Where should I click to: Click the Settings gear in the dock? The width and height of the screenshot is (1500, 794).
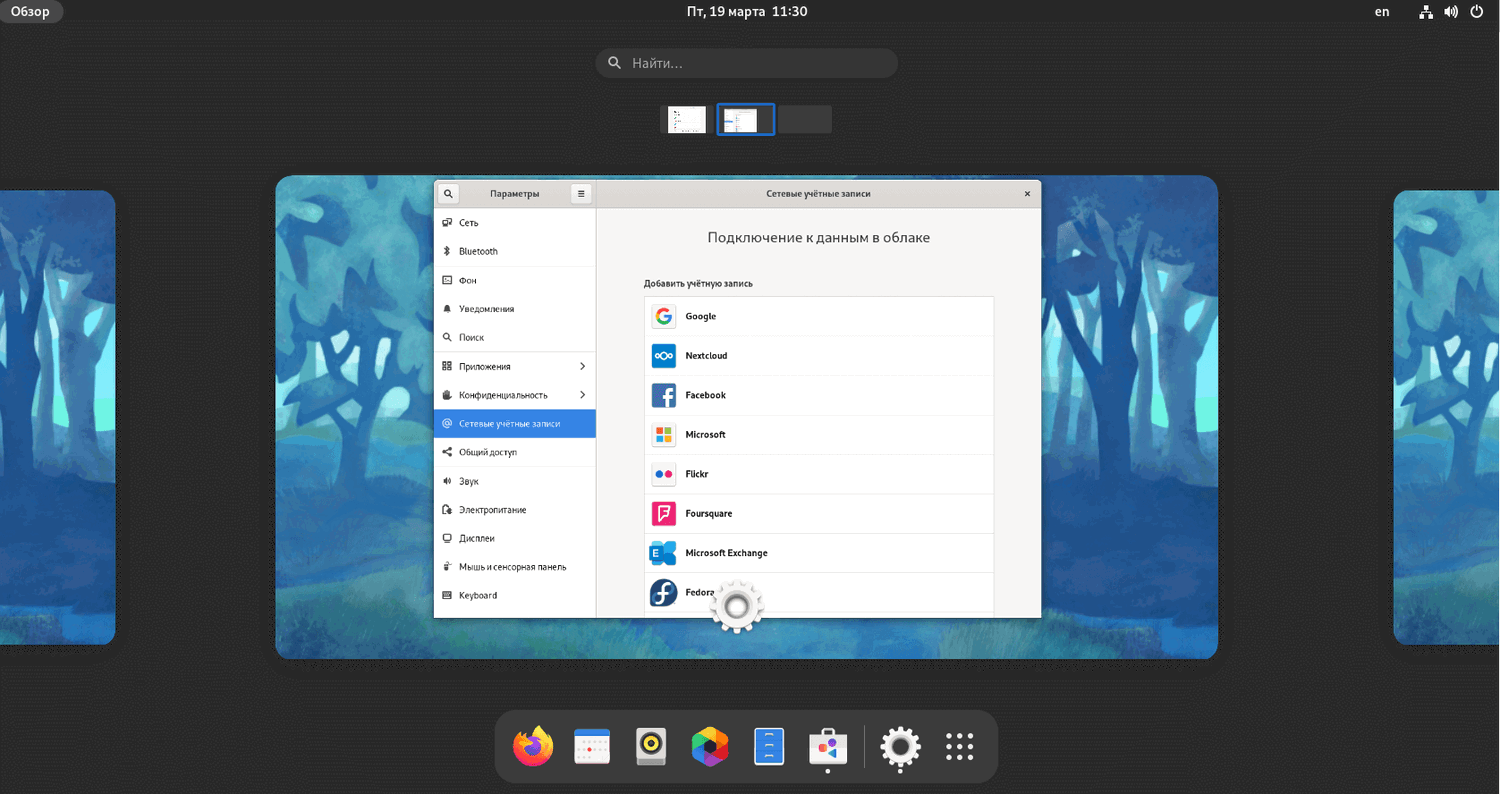(x=900, y=746)
